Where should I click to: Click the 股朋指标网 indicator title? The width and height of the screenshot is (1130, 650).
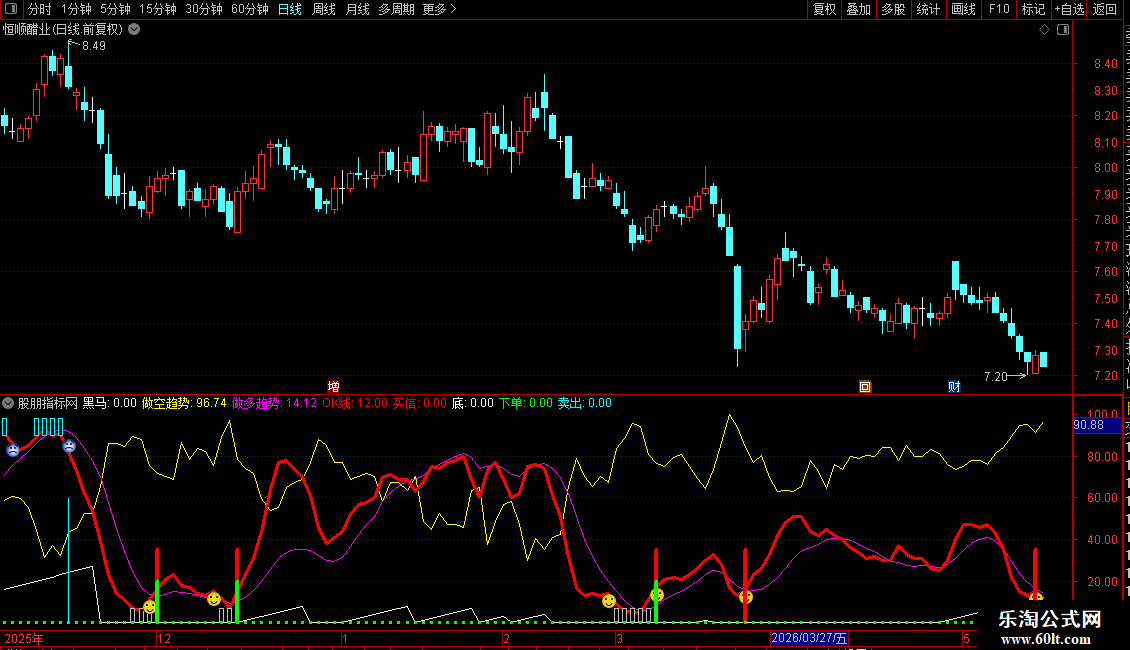48,403
